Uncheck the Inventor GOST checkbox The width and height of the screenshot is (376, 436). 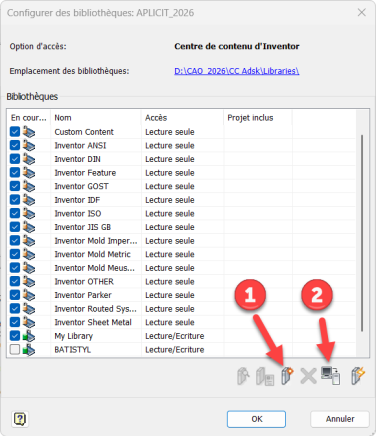(15, 186)
